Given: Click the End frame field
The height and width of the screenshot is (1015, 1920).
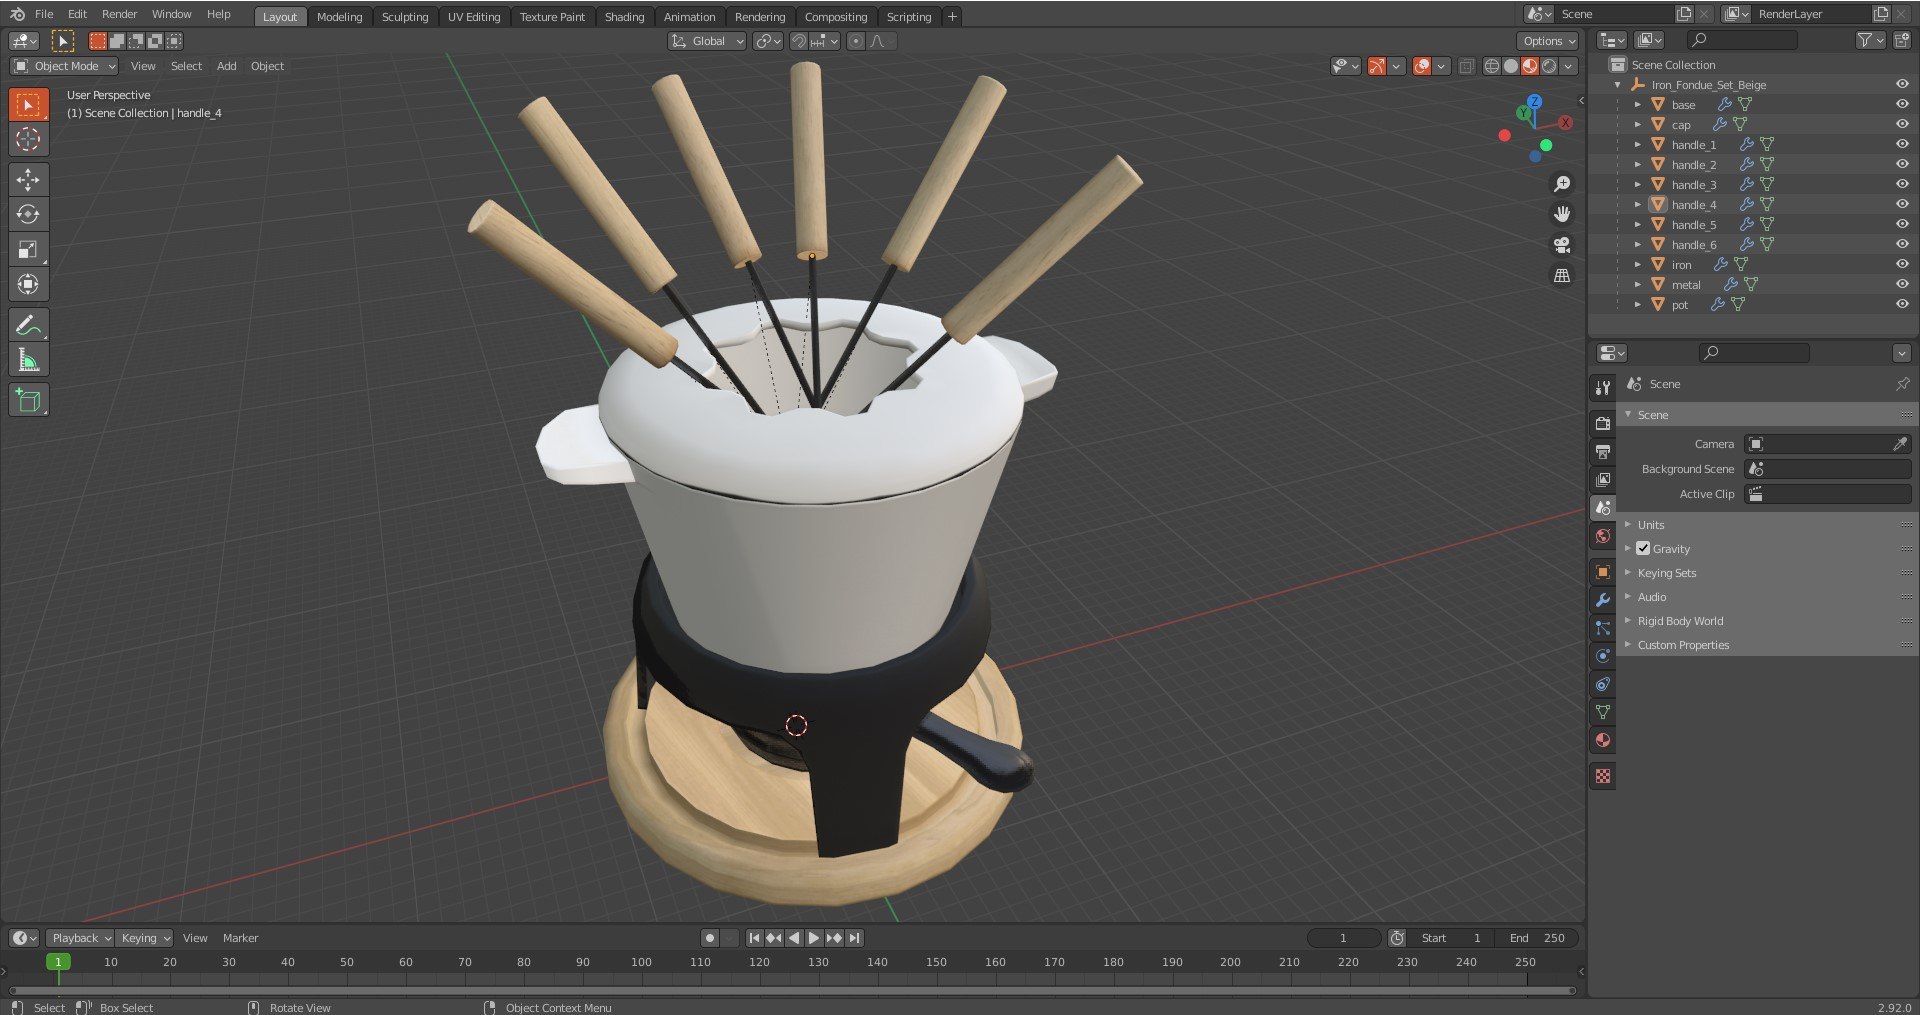Looking at the screenshot, I should point(1538,938).
